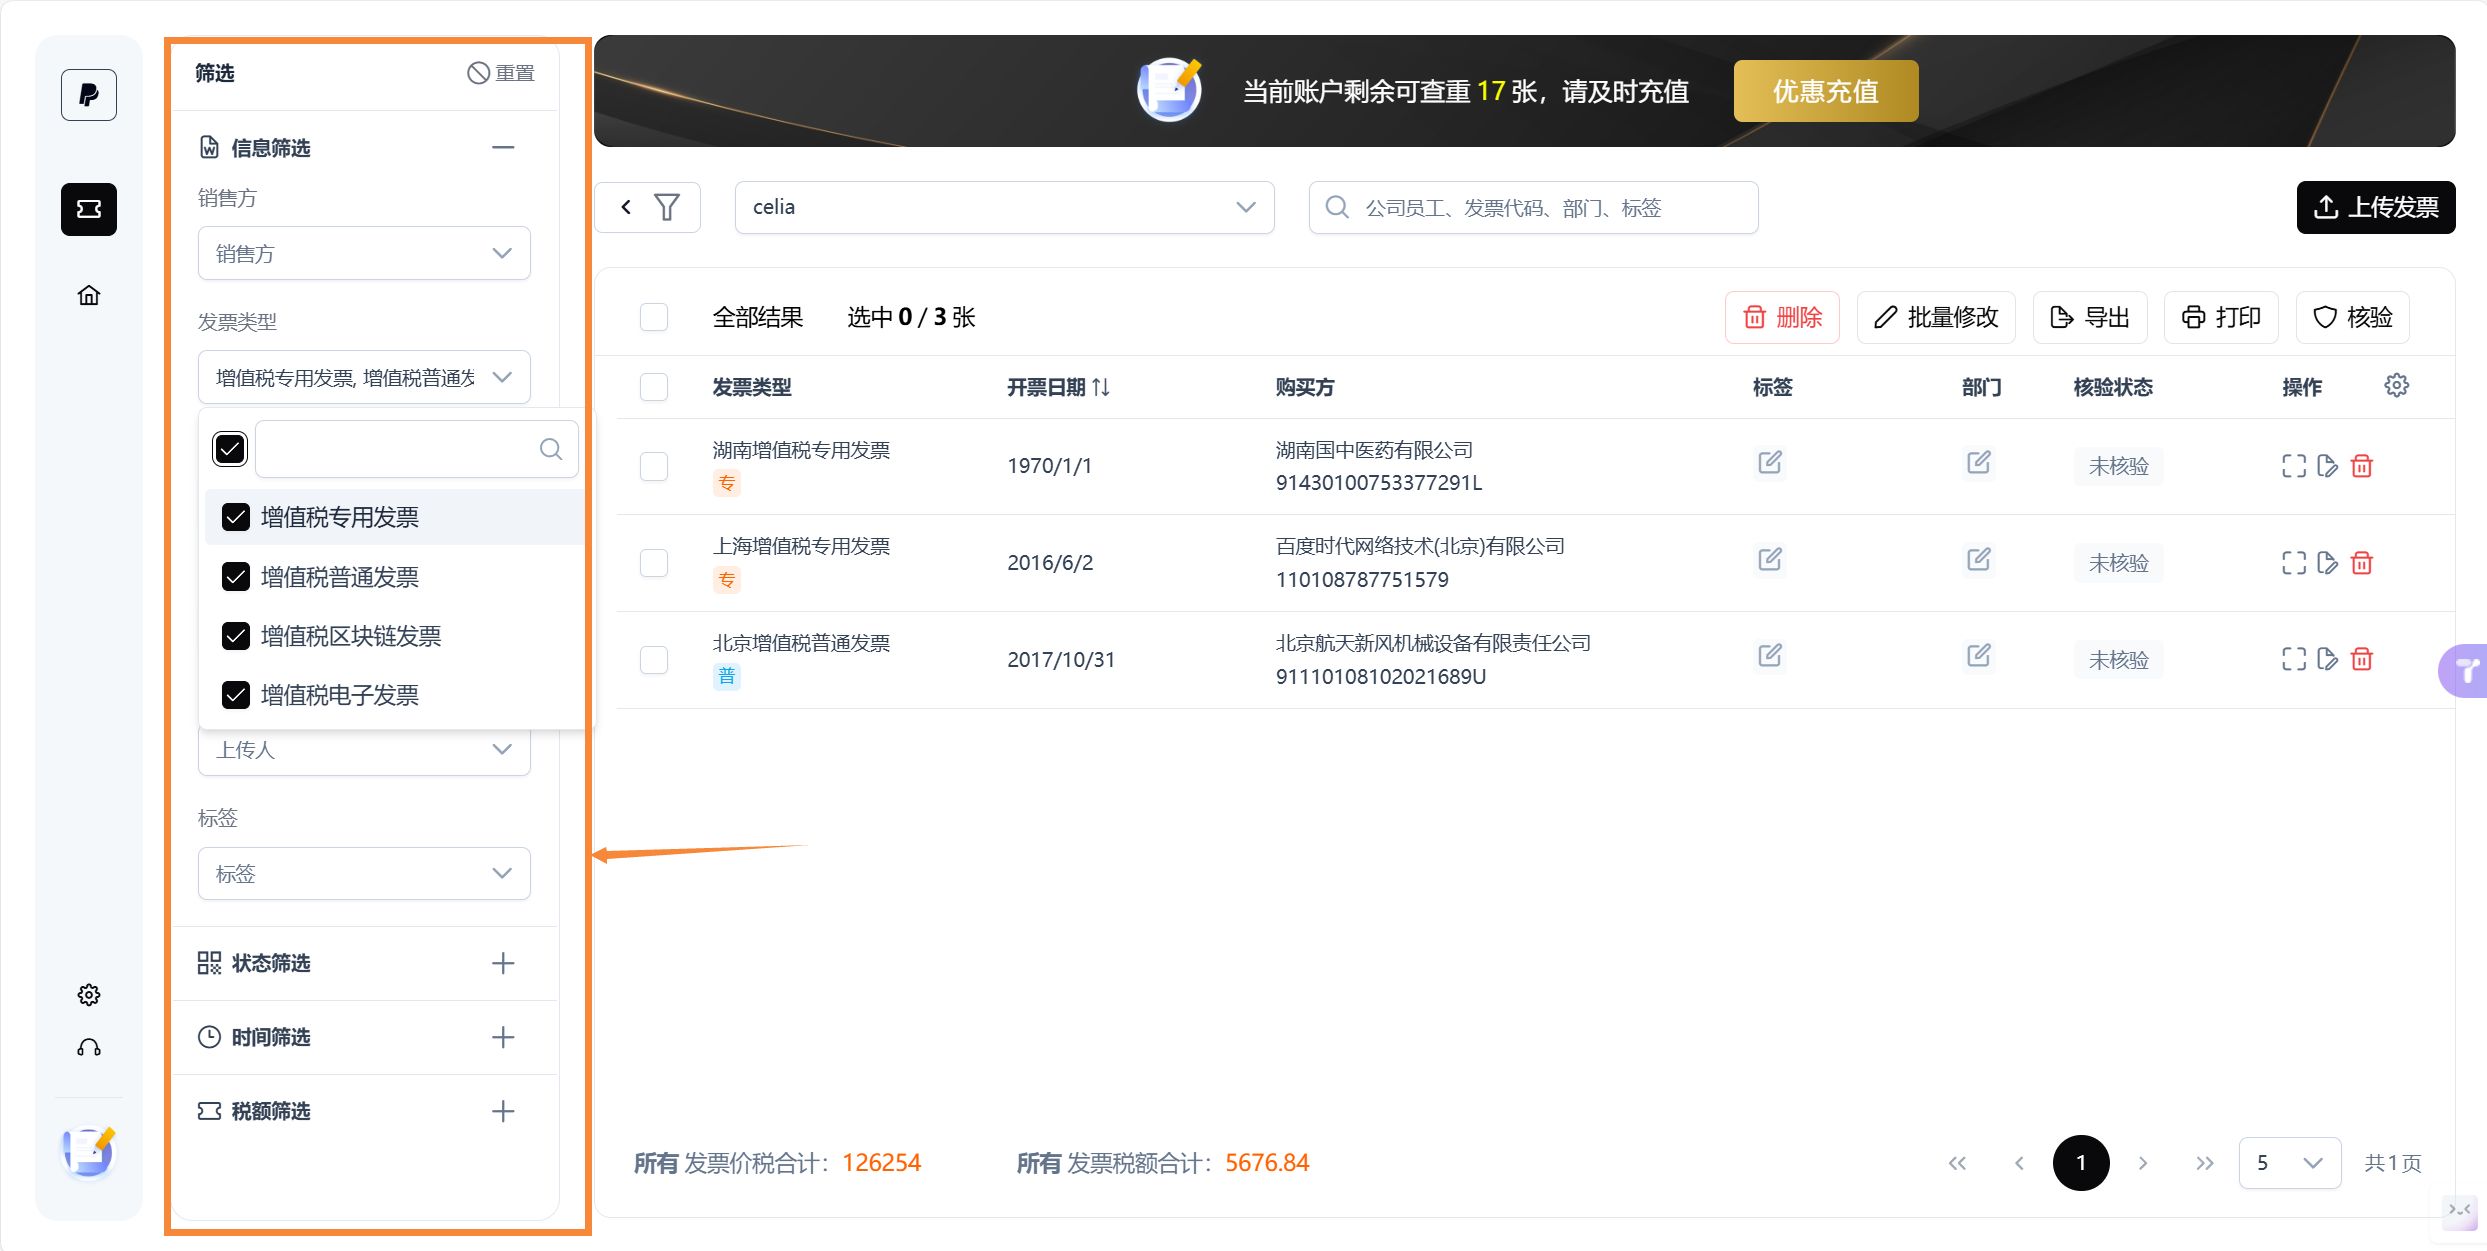Expand the 状态筛选 section
The width and height of the screenshot is (2487, 1251).
coord(503,963)
